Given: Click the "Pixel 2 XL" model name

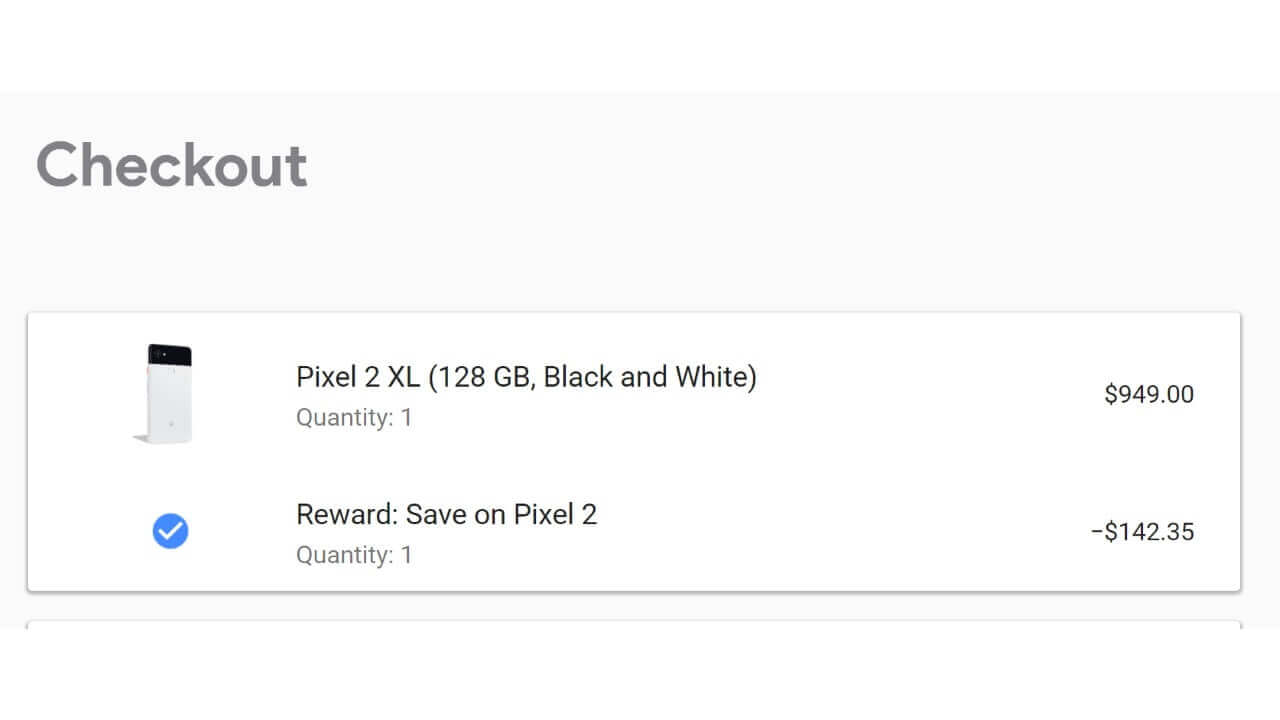Looking at the screenshot, I should coord(357,377).
